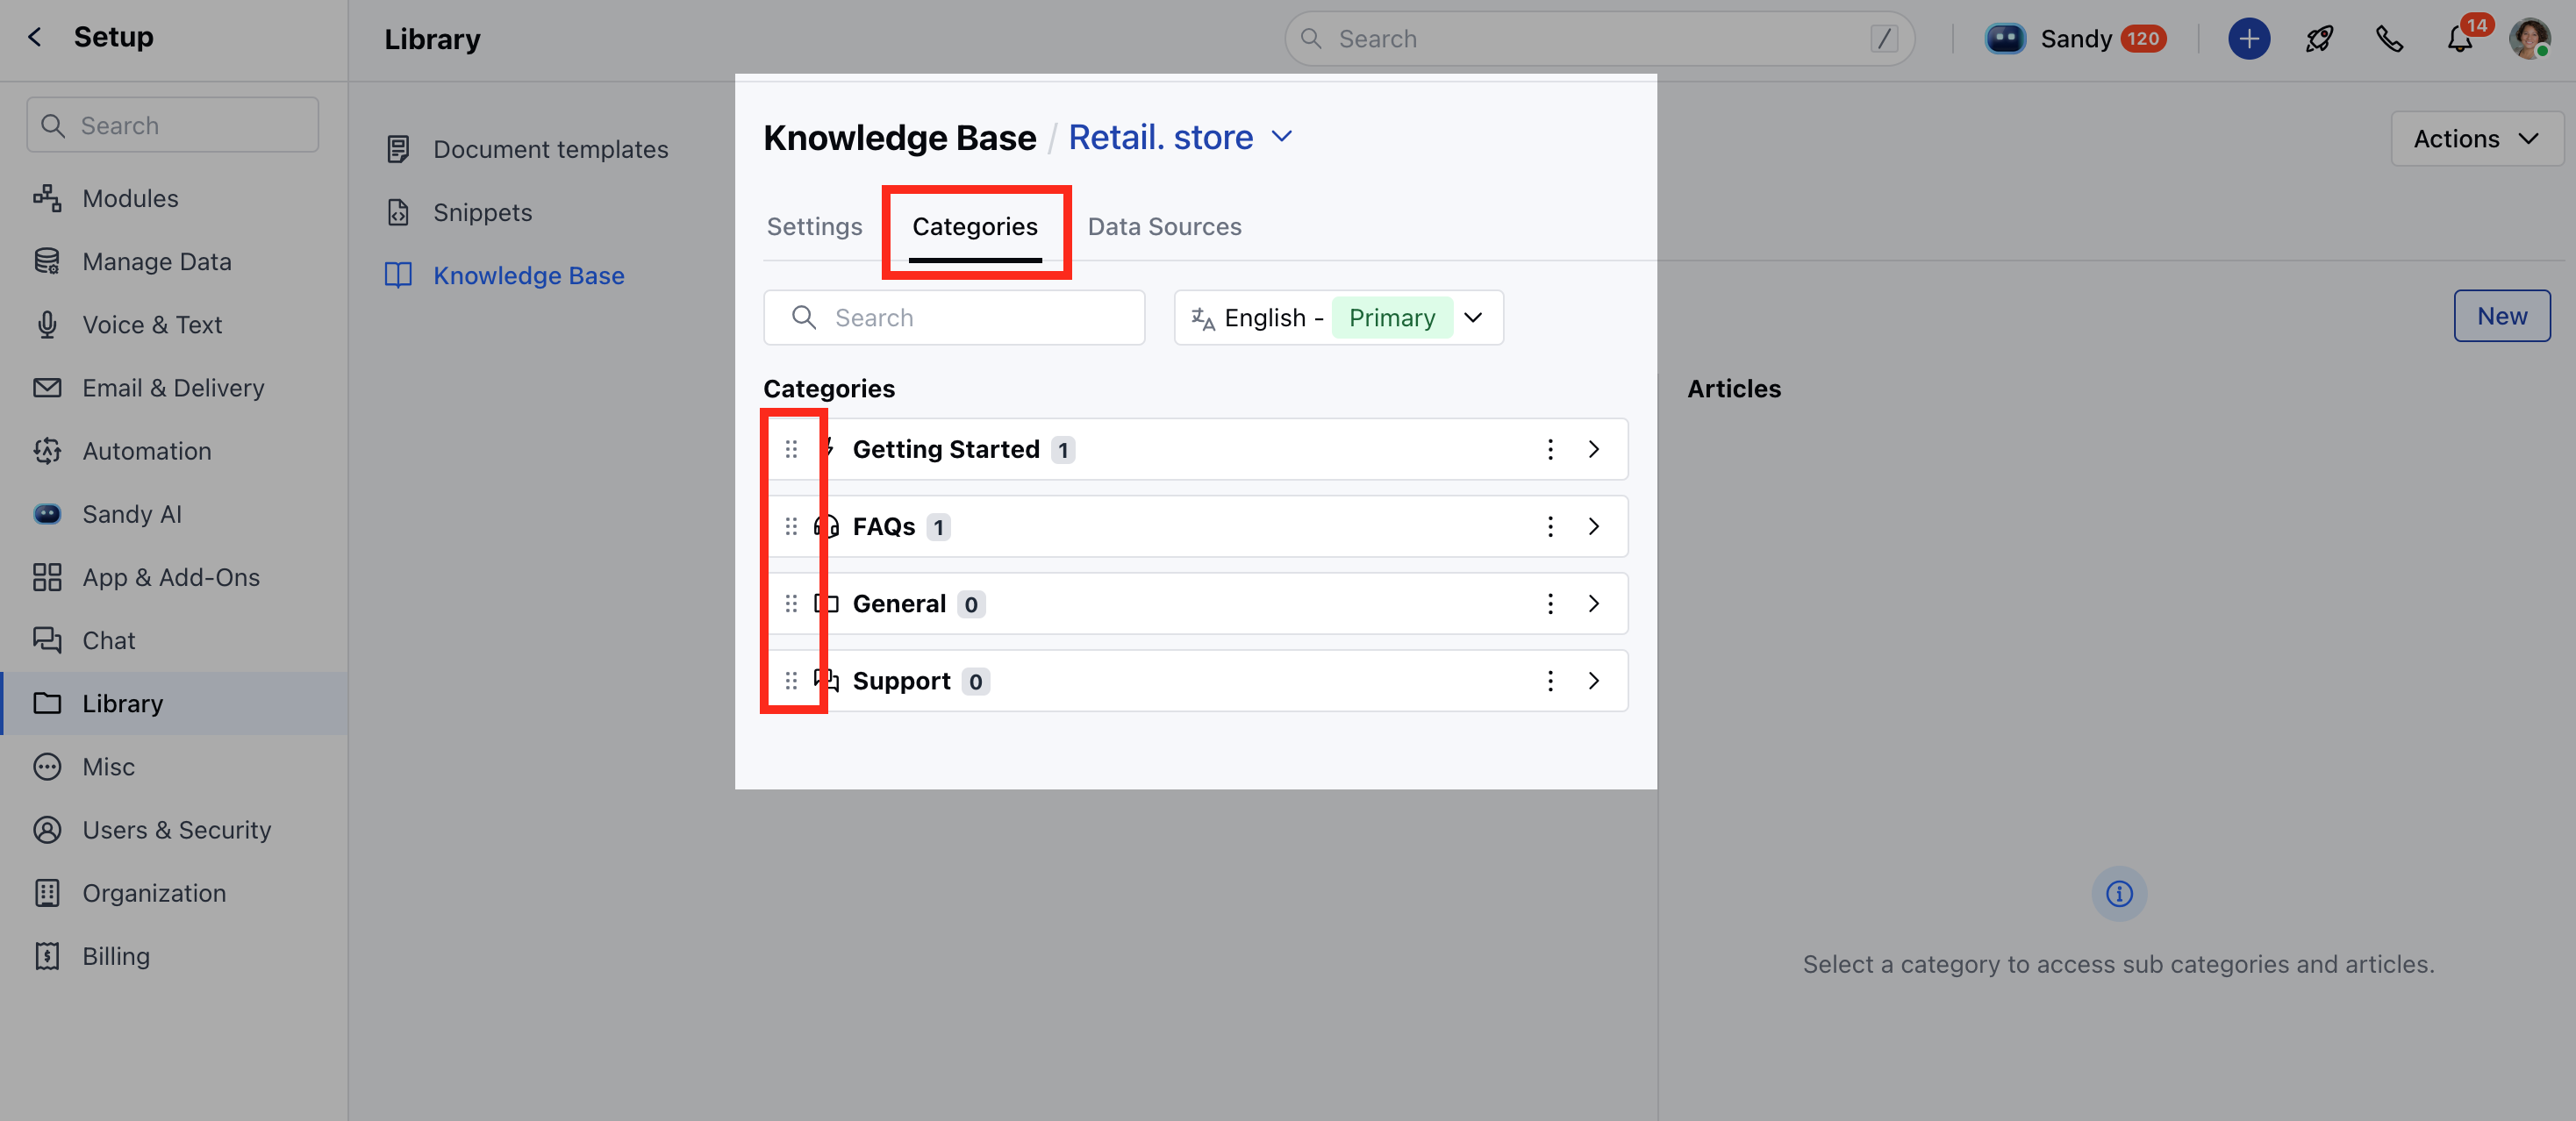Click the Sandy AI bot icon in header
Image resolution: width=2576 pixels, height=1121 pixels.
(2004, 39)
